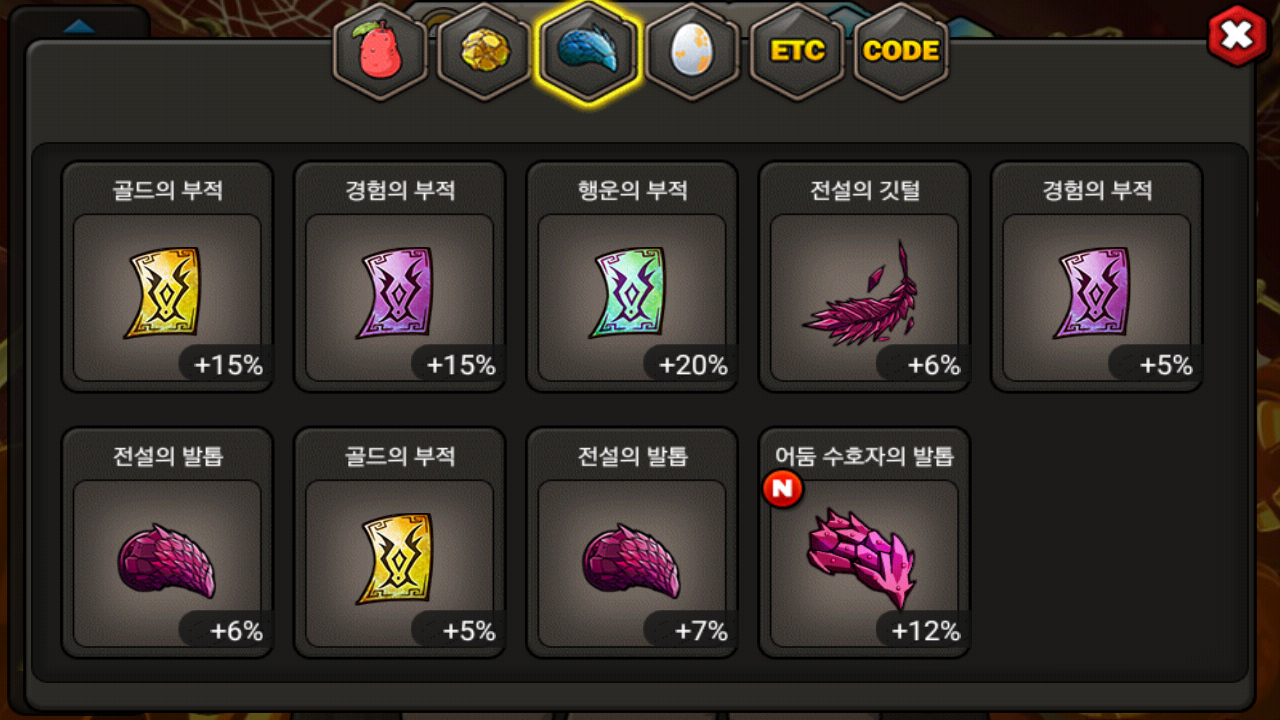Tap the red N new-item badge
The image size is (1280, 720).
(782, 489)
